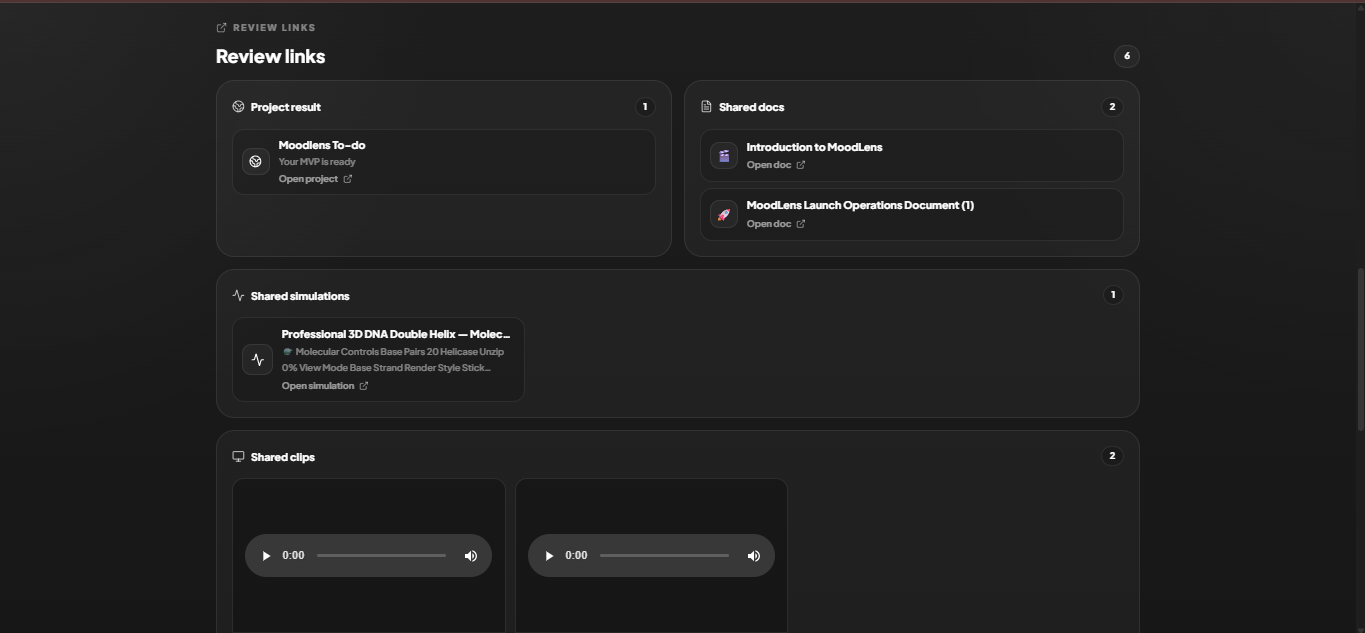Viewport: 1365px width, 633px height.
Task: Click the Introduction to MoodLens title
Action: click(x=814, y=147)
